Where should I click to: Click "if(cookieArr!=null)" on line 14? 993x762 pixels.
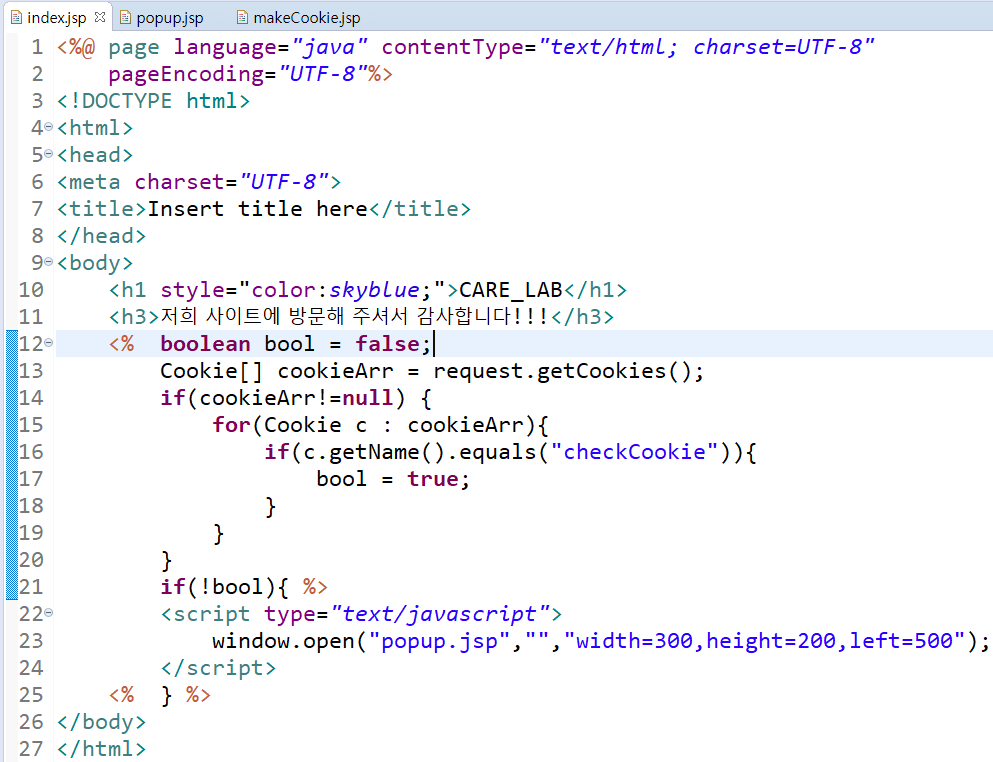282,398
